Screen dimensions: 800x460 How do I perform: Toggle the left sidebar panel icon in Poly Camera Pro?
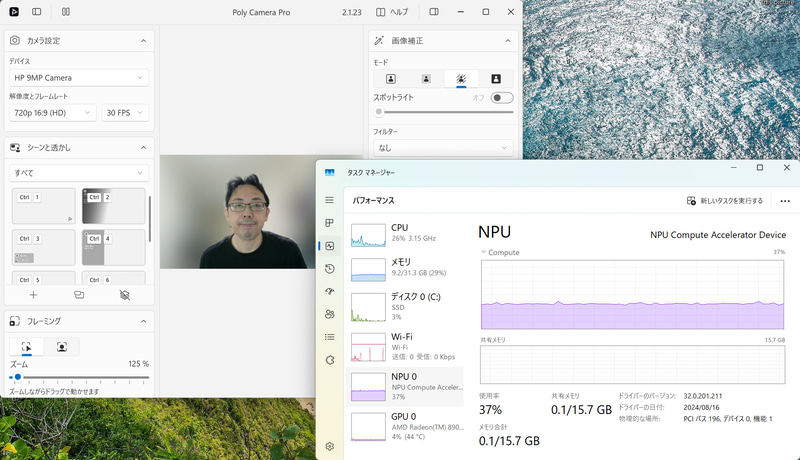pyautogui.click(x=37, y=12)
